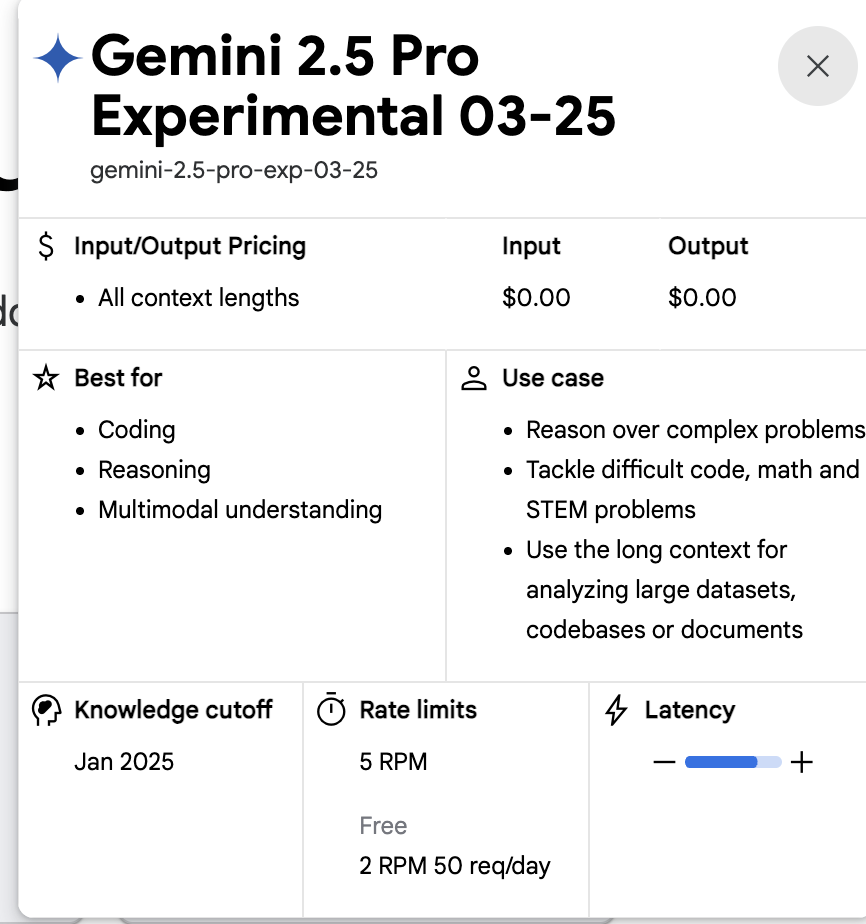Click the Multimodal understanding bullet
The image size is (866, 924).
tap(240, 510)
